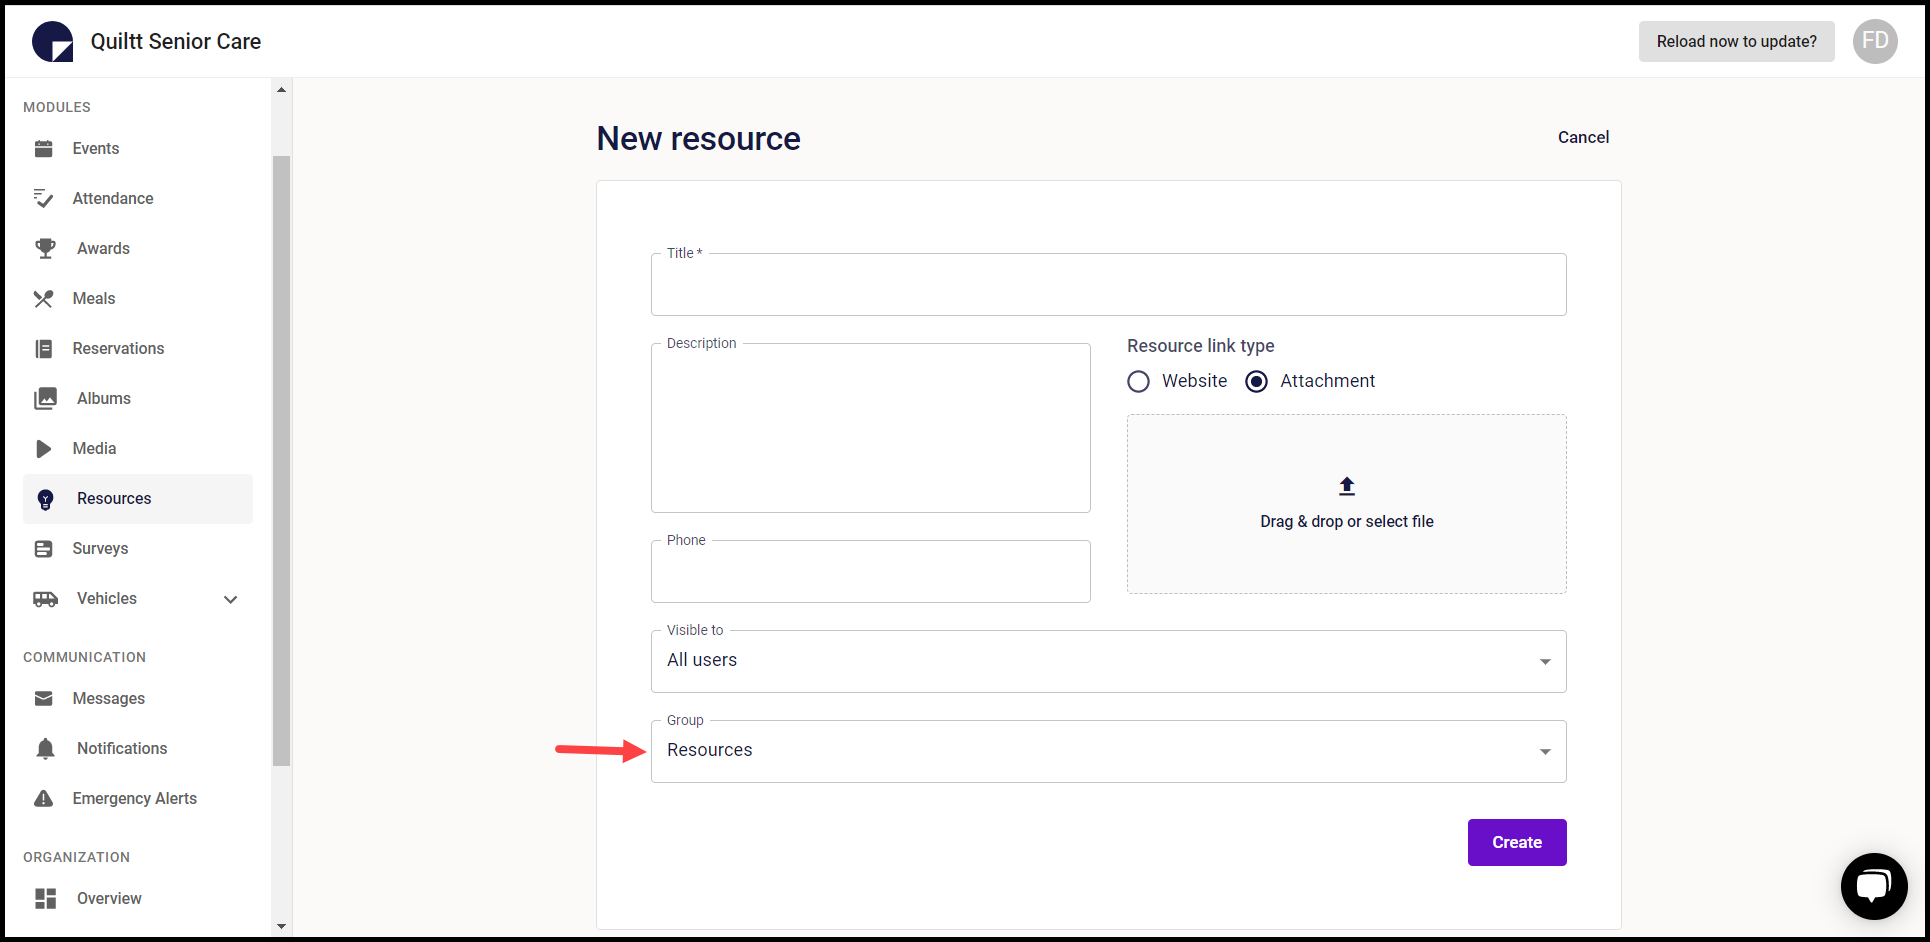Open the Visible to dropdown
Viewport: 1930px width, 942px height.
1108,661
